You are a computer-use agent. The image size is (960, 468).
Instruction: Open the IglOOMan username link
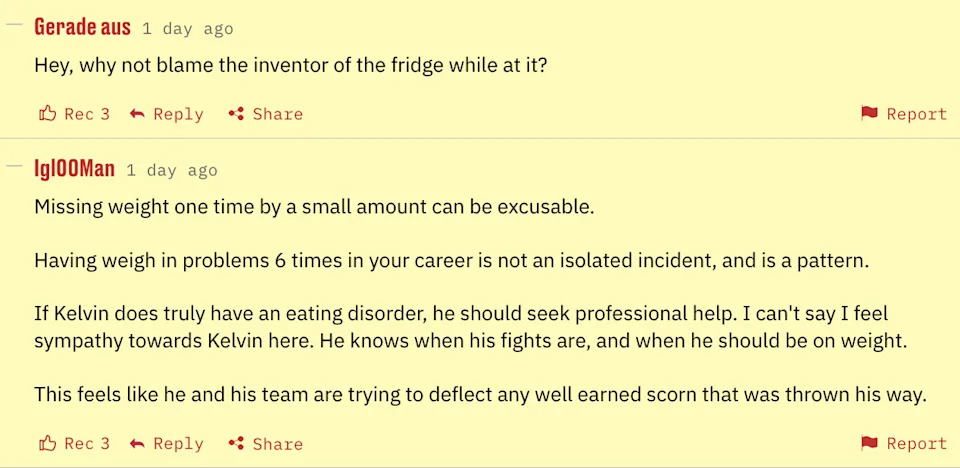[74, 168]
